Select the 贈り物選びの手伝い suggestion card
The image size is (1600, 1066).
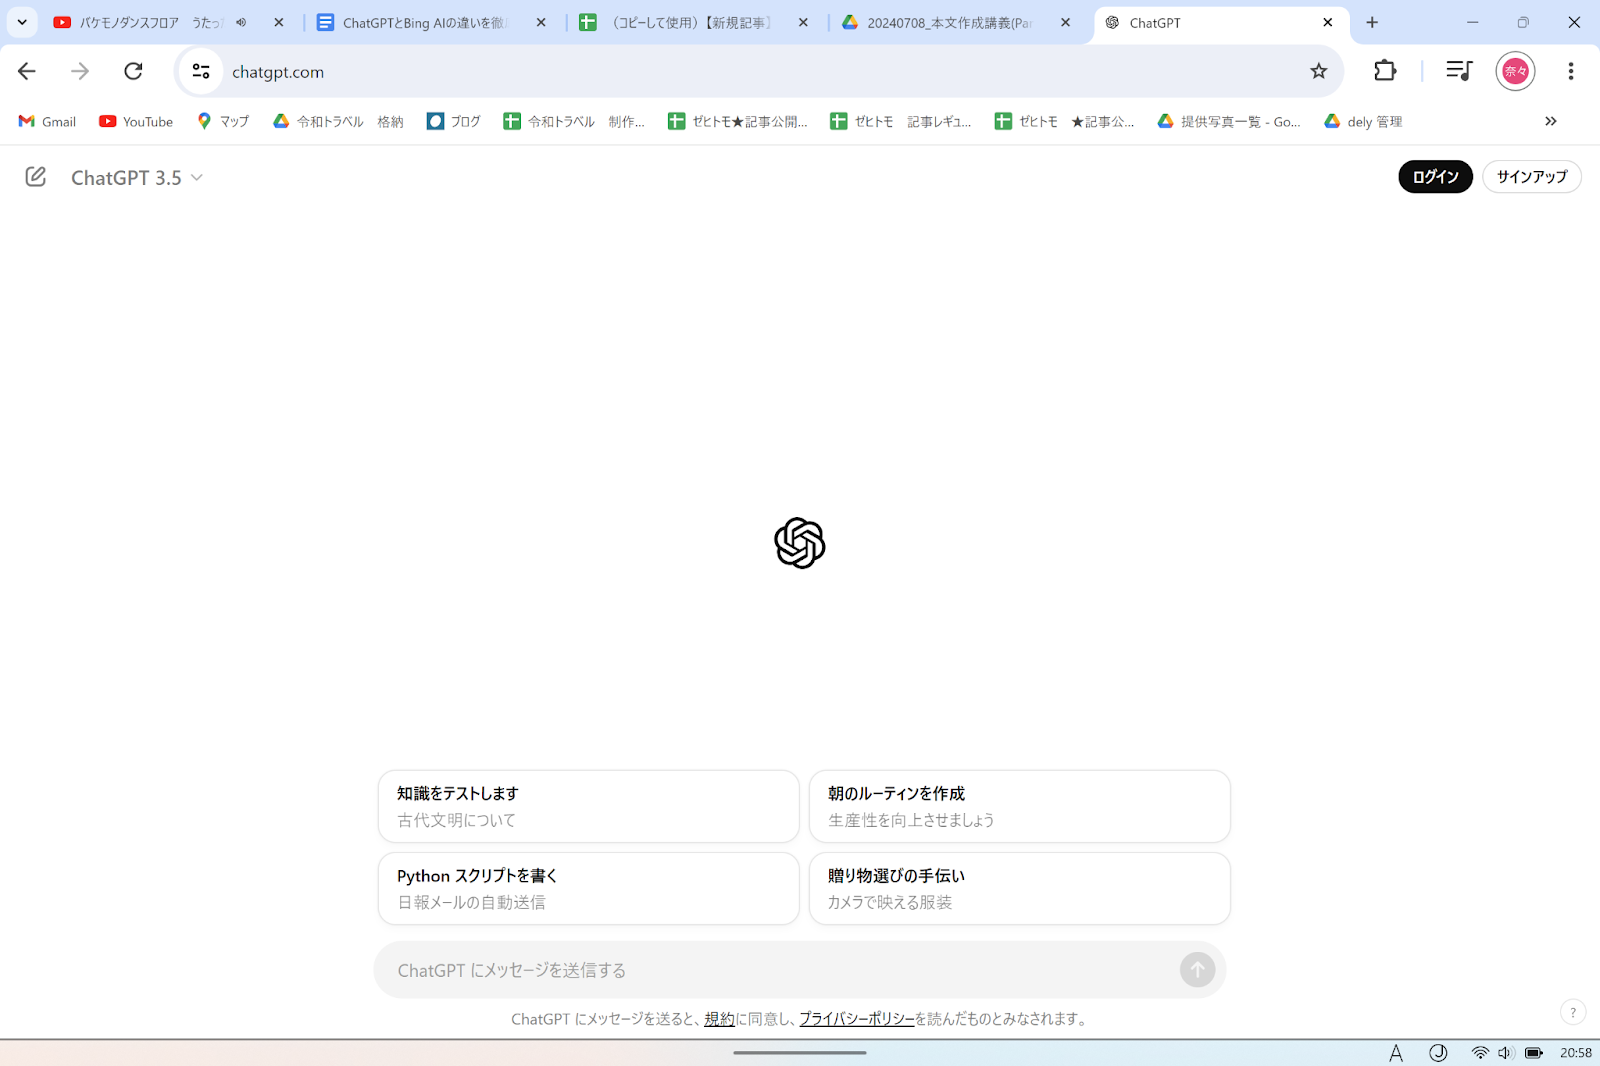pos(1019,888)
